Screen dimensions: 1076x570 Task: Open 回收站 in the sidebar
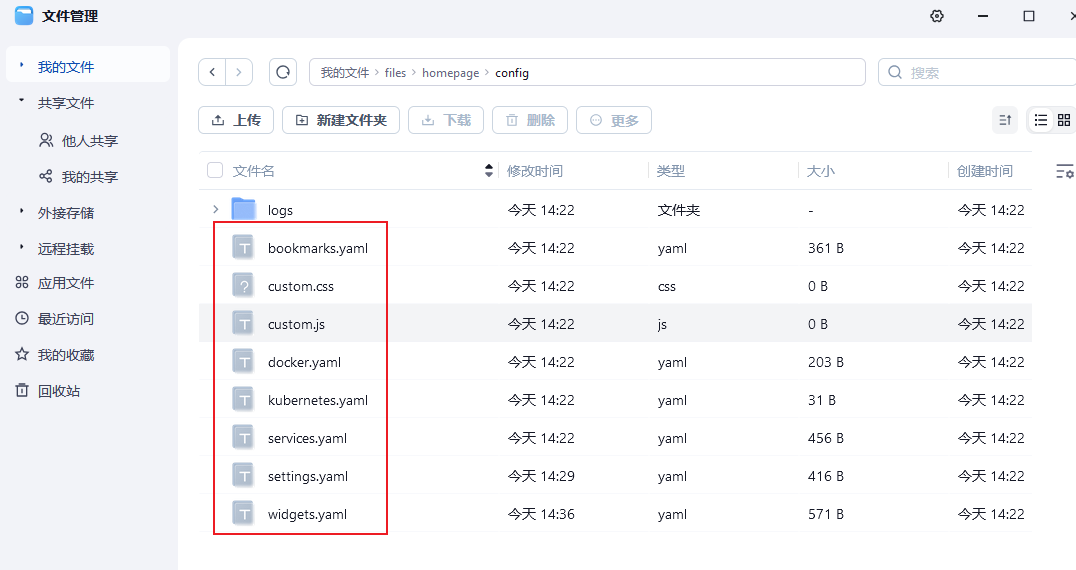click(58, 391)
